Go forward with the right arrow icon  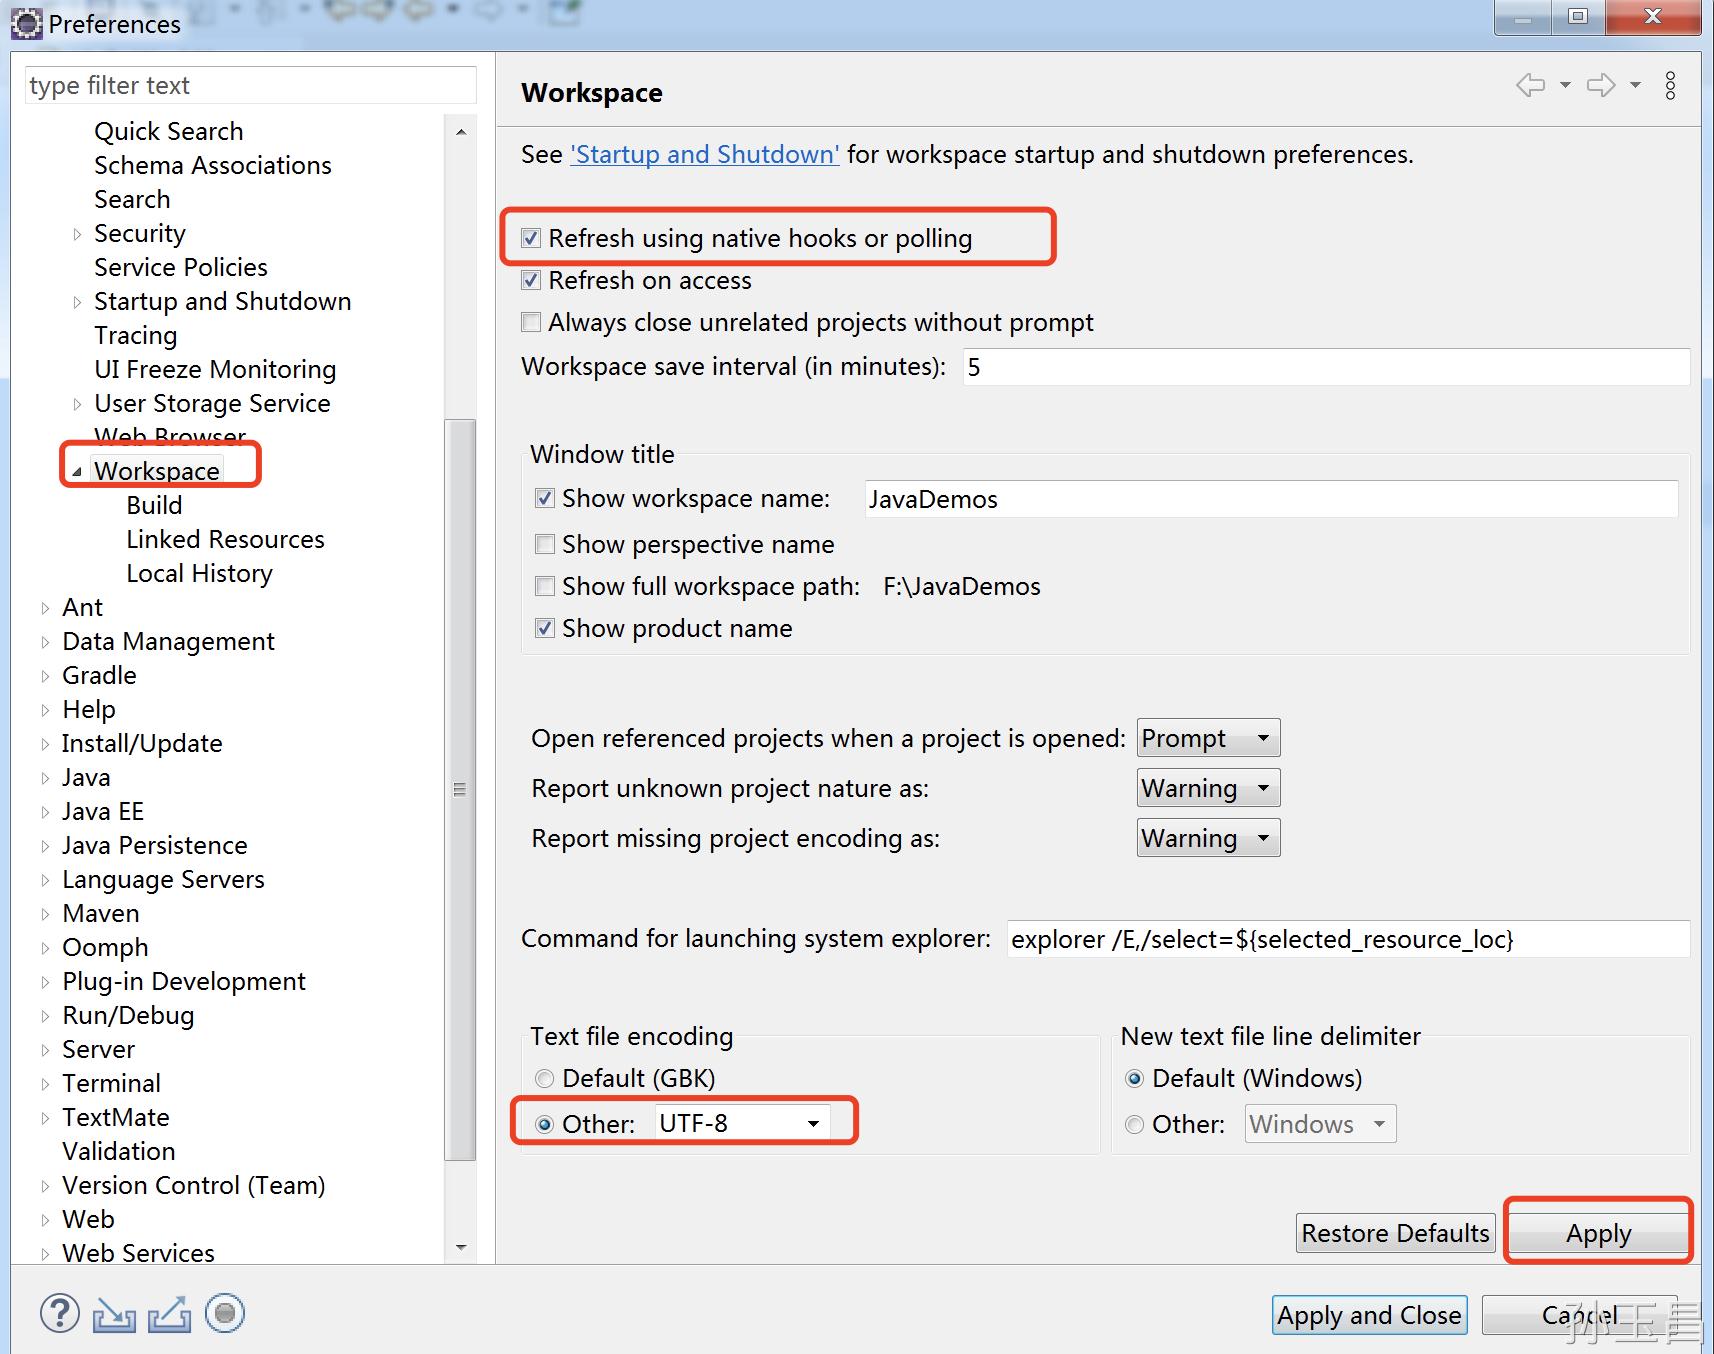[x=1601, y=86]
